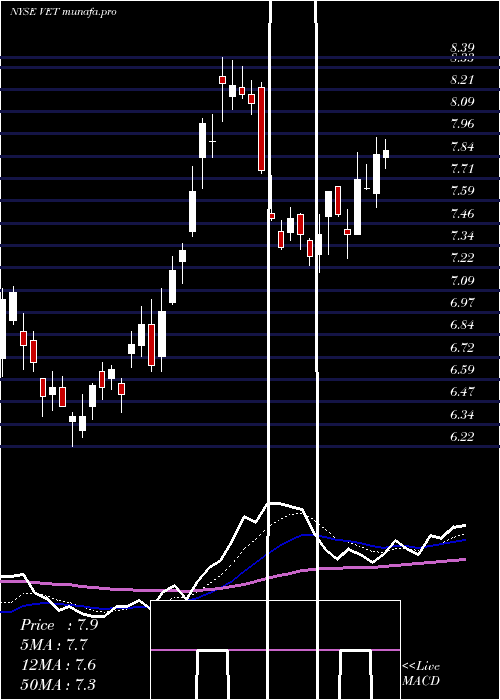
Task: Select the 8.09 price axis label
Action: [x=462, y=102]
